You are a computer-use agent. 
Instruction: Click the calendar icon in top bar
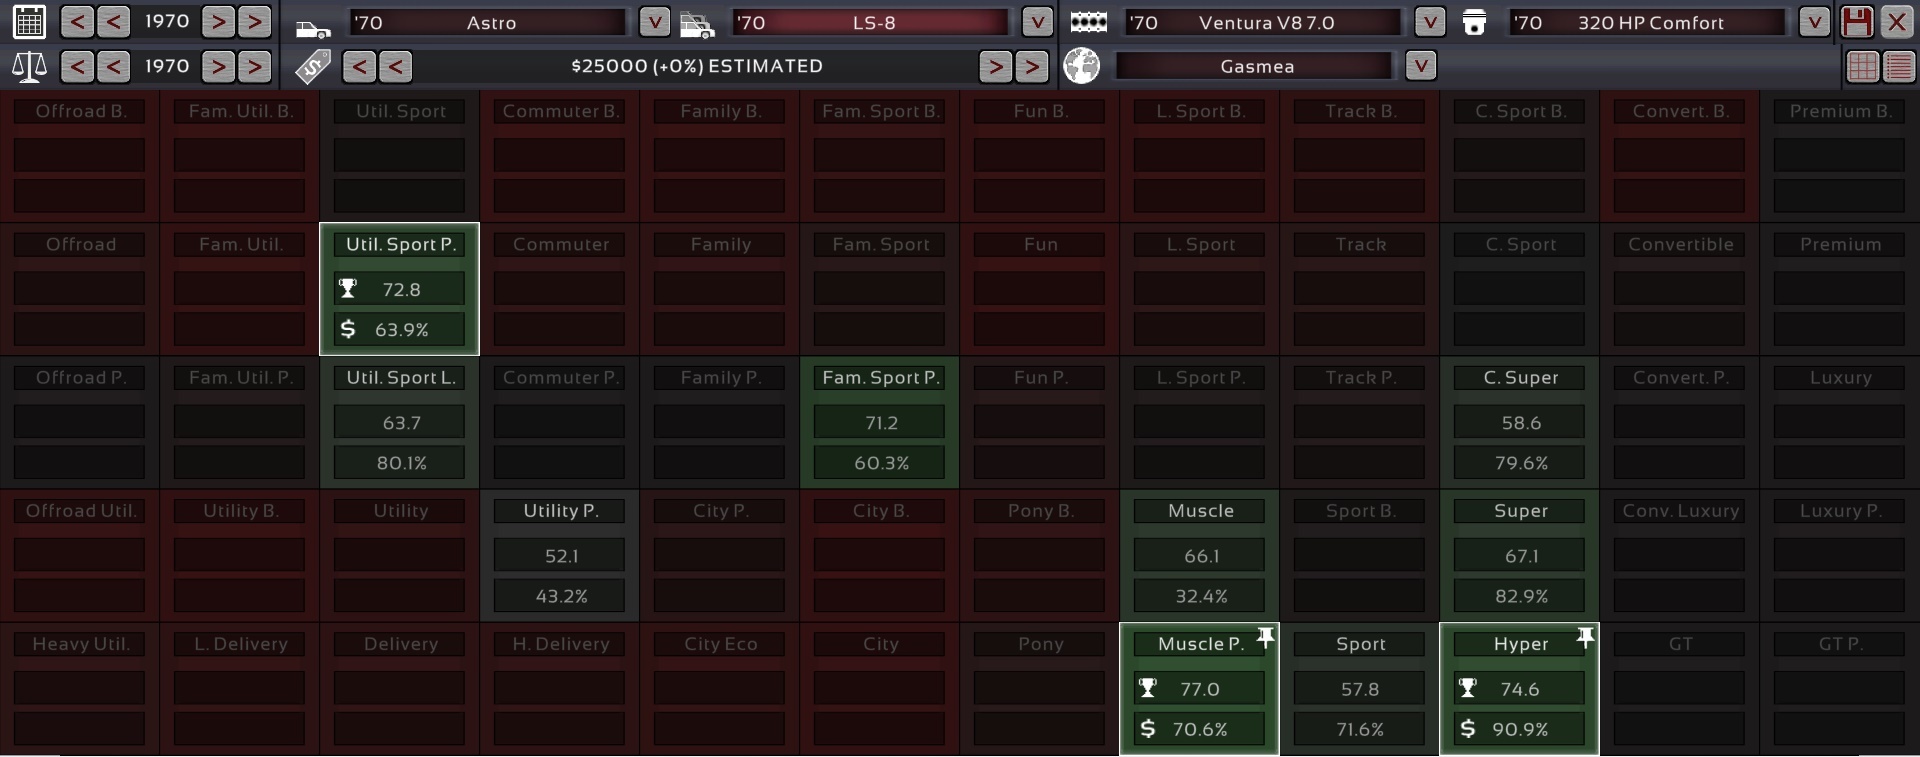point(29,22)
